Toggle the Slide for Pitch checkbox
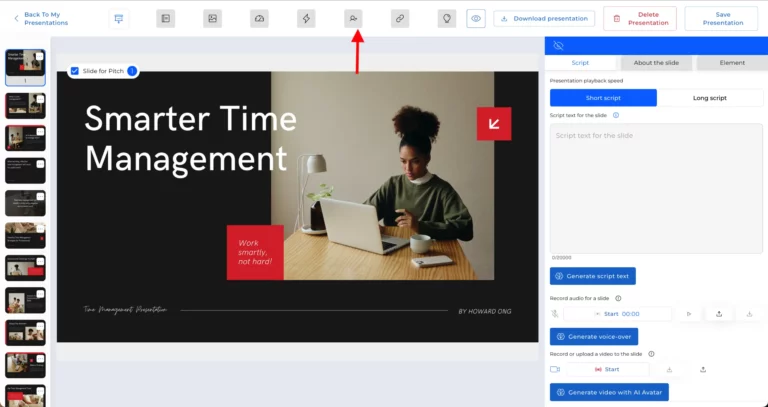This screenshot has width=768, height=407. (75, 71)
